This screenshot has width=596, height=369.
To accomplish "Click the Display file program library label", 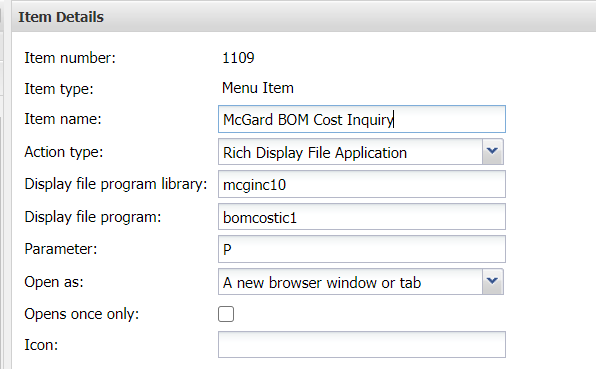I will coord(116,184).
